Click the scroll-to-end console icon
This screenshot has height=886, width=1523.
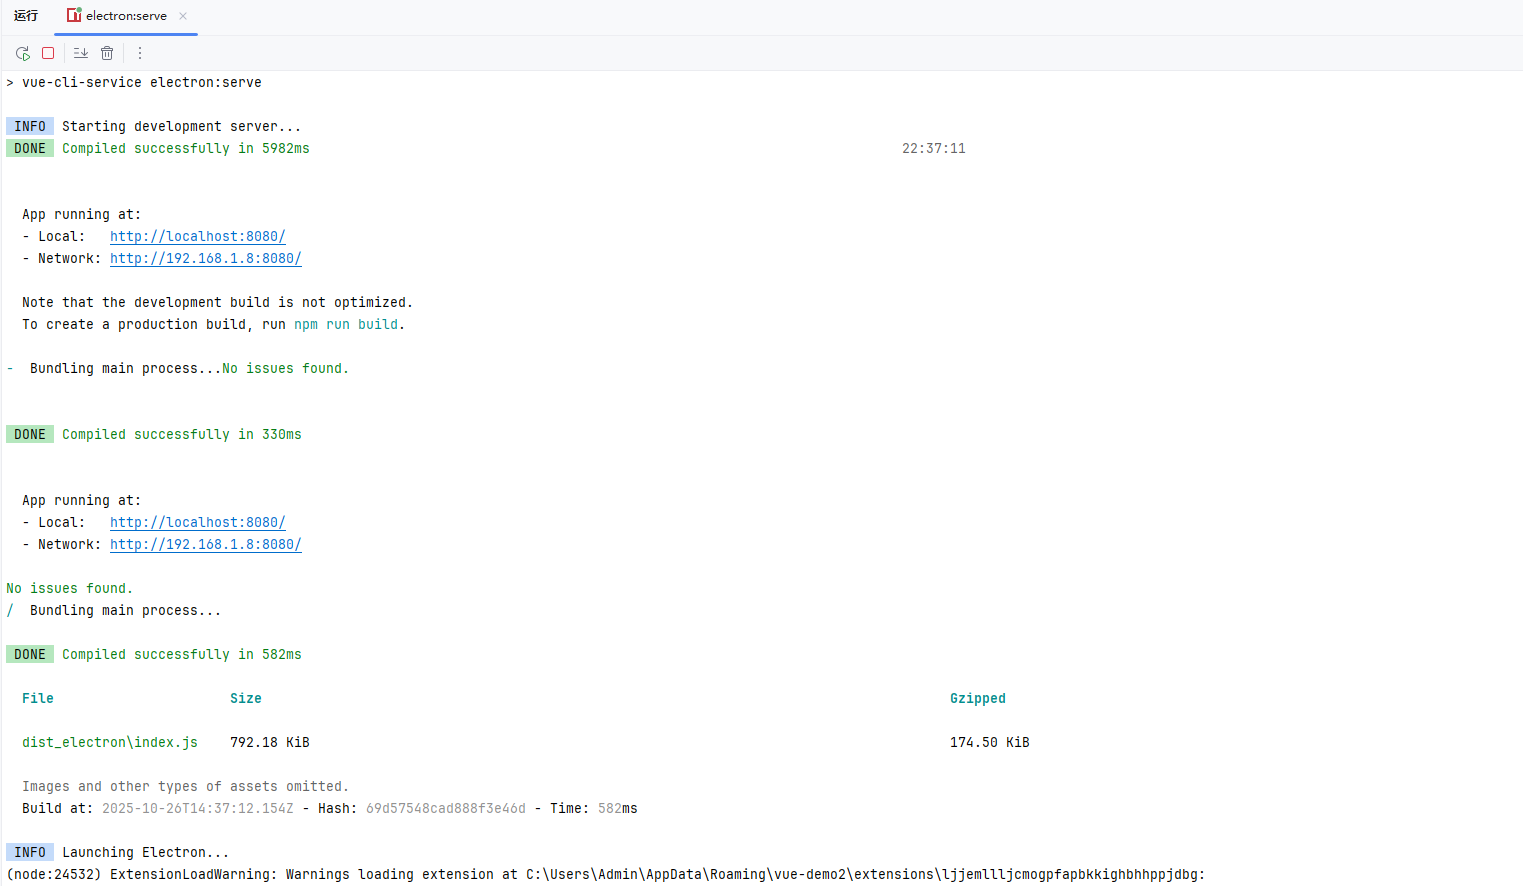click(x=80, y=52)
